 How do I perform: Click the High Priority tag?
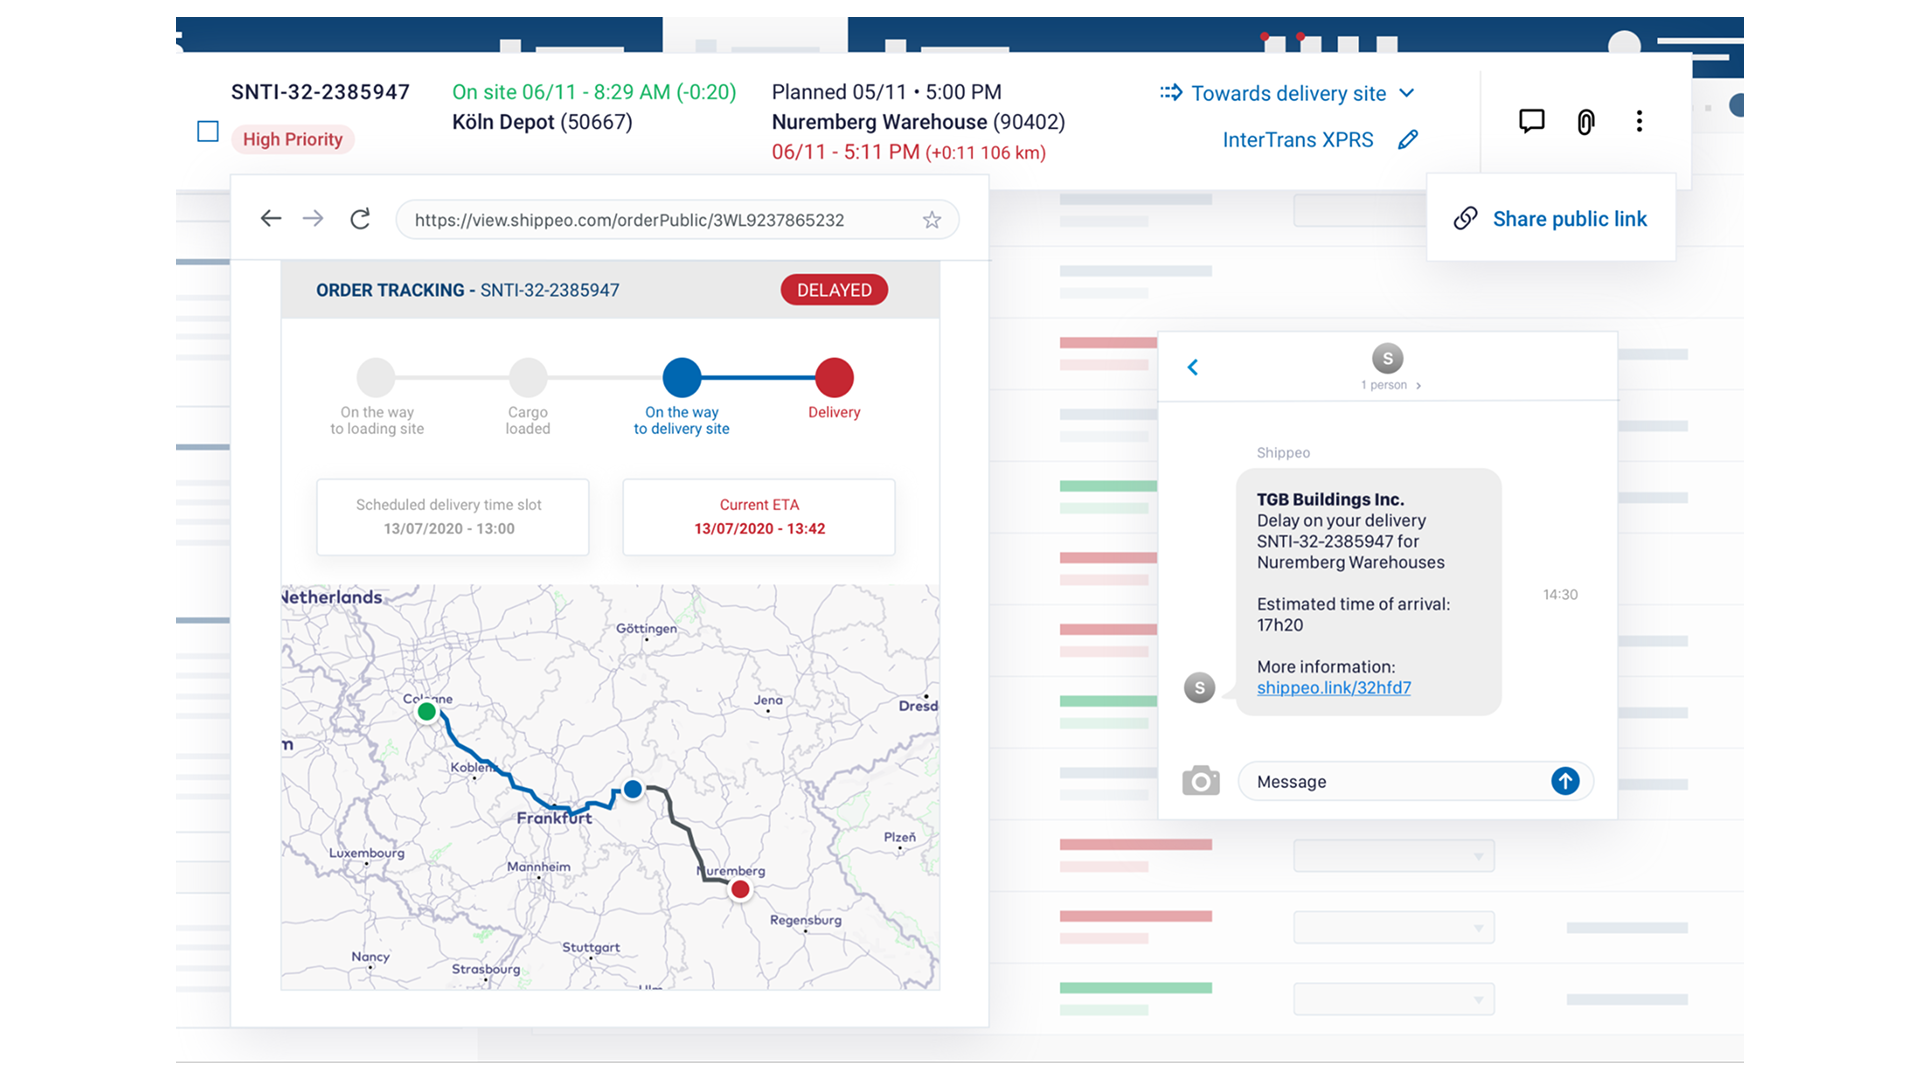(293, 139)
